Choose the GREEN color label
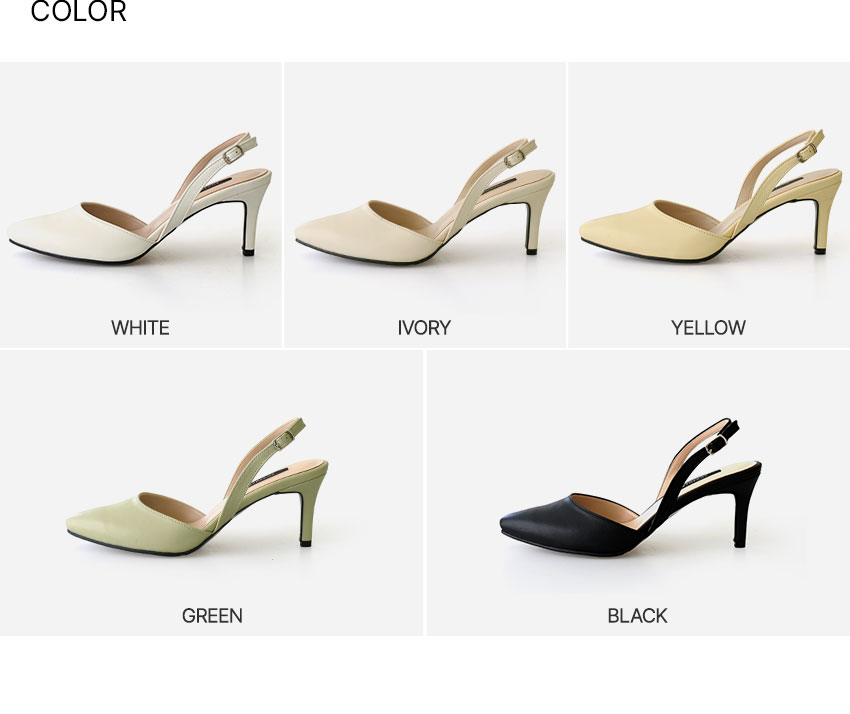Screen dimensions: 850x714 [x=212, y=616]
